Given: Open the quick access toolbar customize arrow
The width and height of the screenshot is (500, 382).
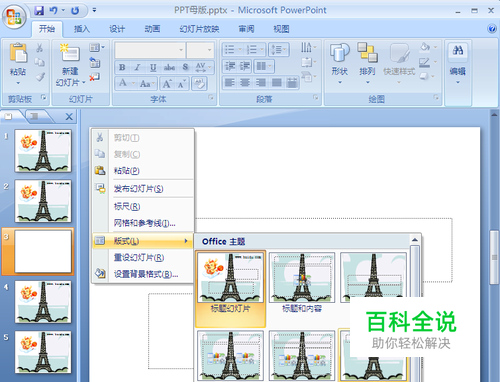Looking at the screenshot, I should pos(94,11).
